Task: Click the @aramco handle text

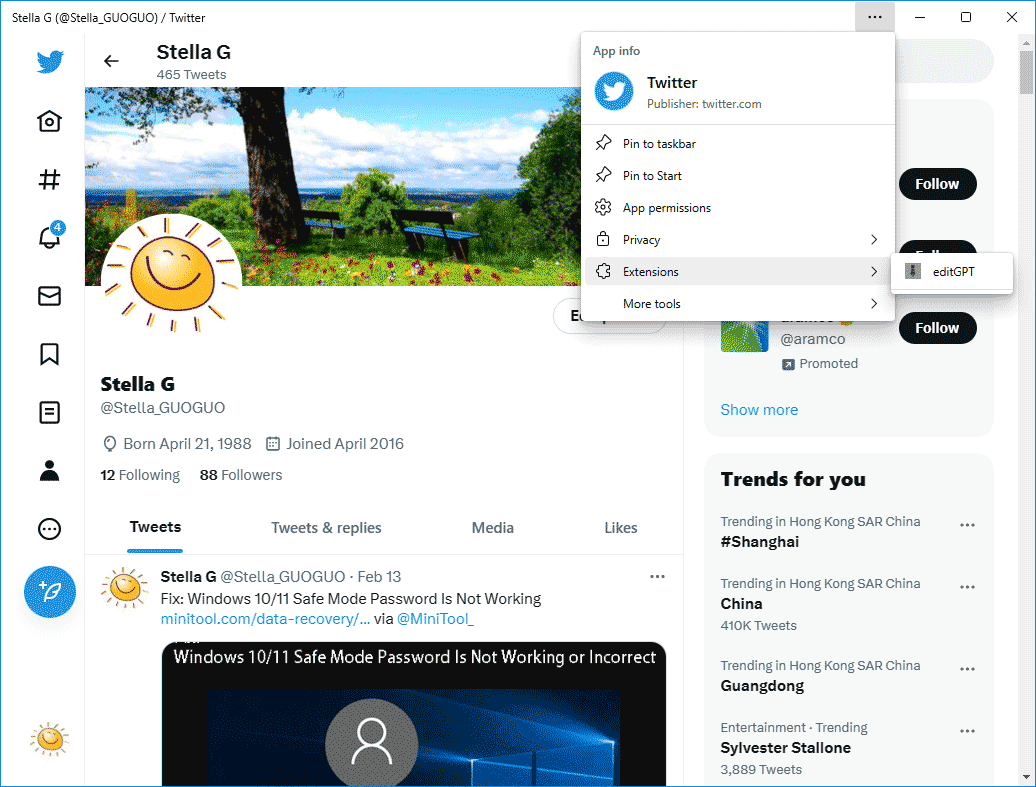Action: point(813,339)
